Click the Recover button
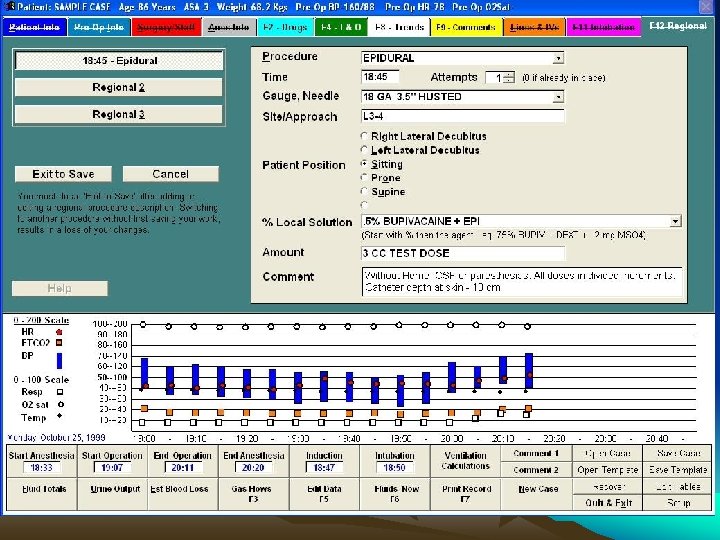The height and width of the screenshot is (540, 720). 607,486
